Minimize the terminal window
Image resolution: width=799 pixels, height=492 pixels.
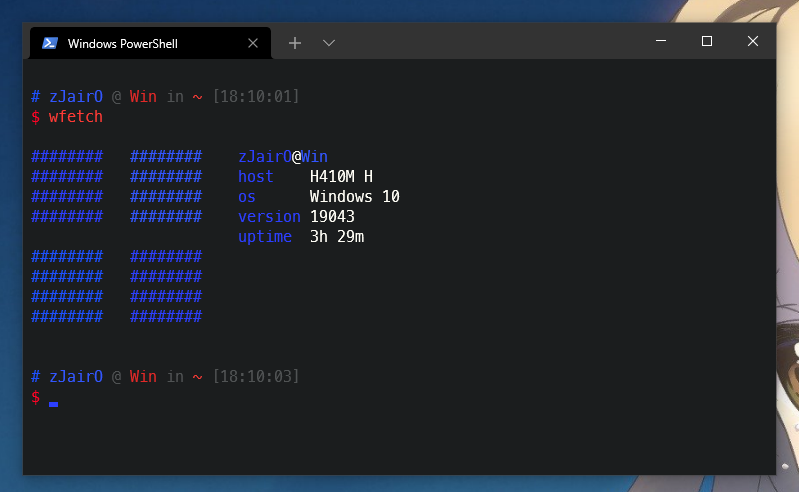click(661, 41)
